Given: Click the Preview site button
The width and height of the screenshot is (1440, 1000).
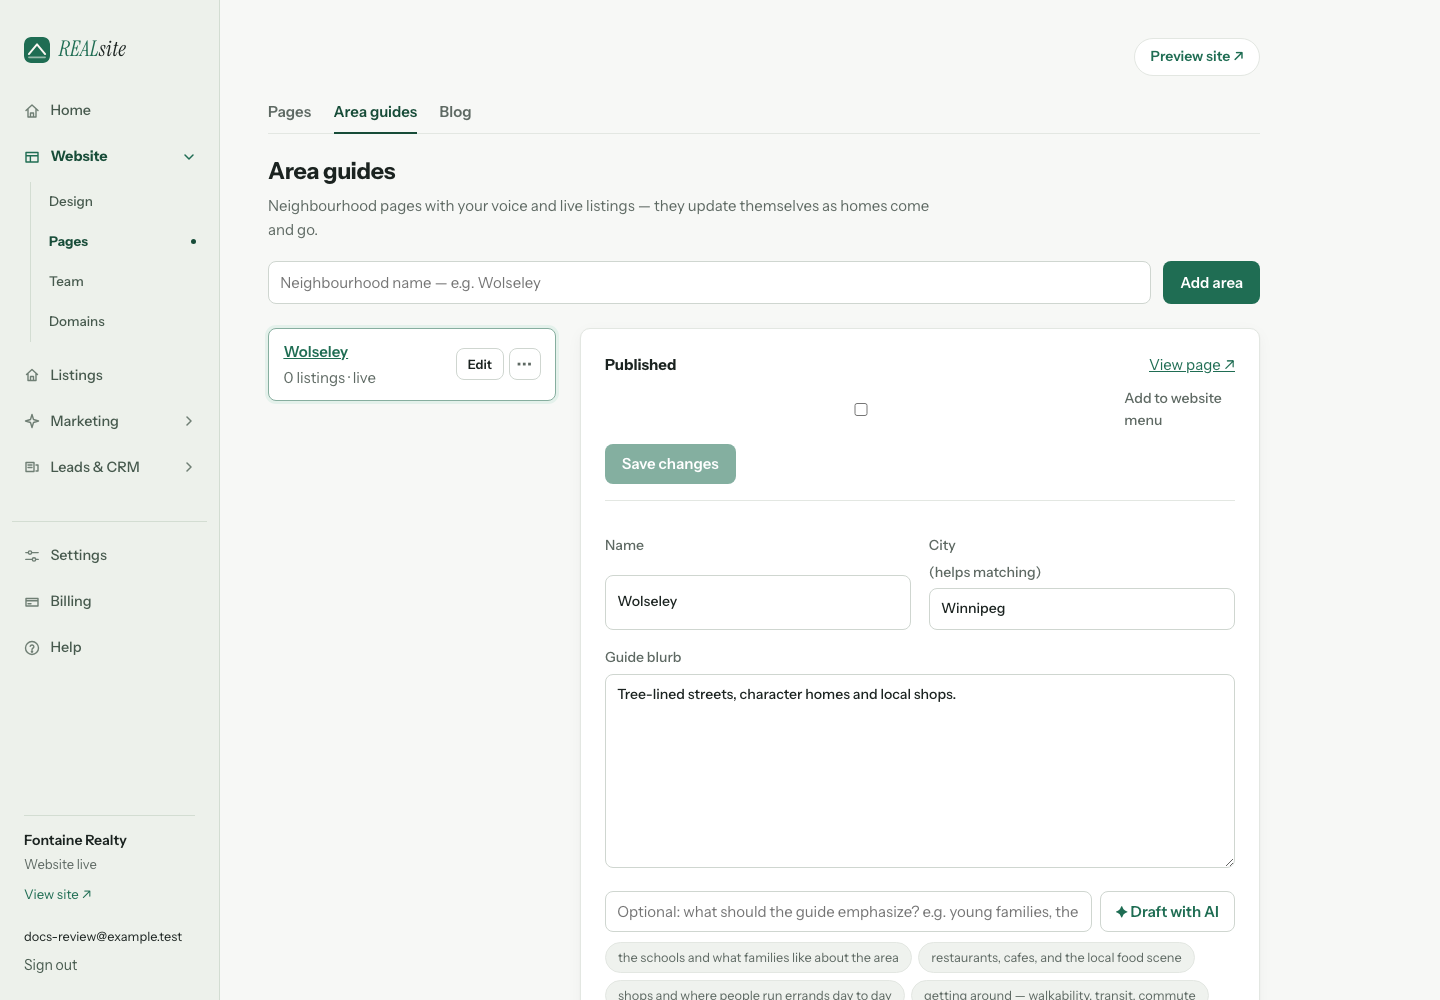Looking at the screenshot, I should pyautogui.click(x=1197, y=57).
